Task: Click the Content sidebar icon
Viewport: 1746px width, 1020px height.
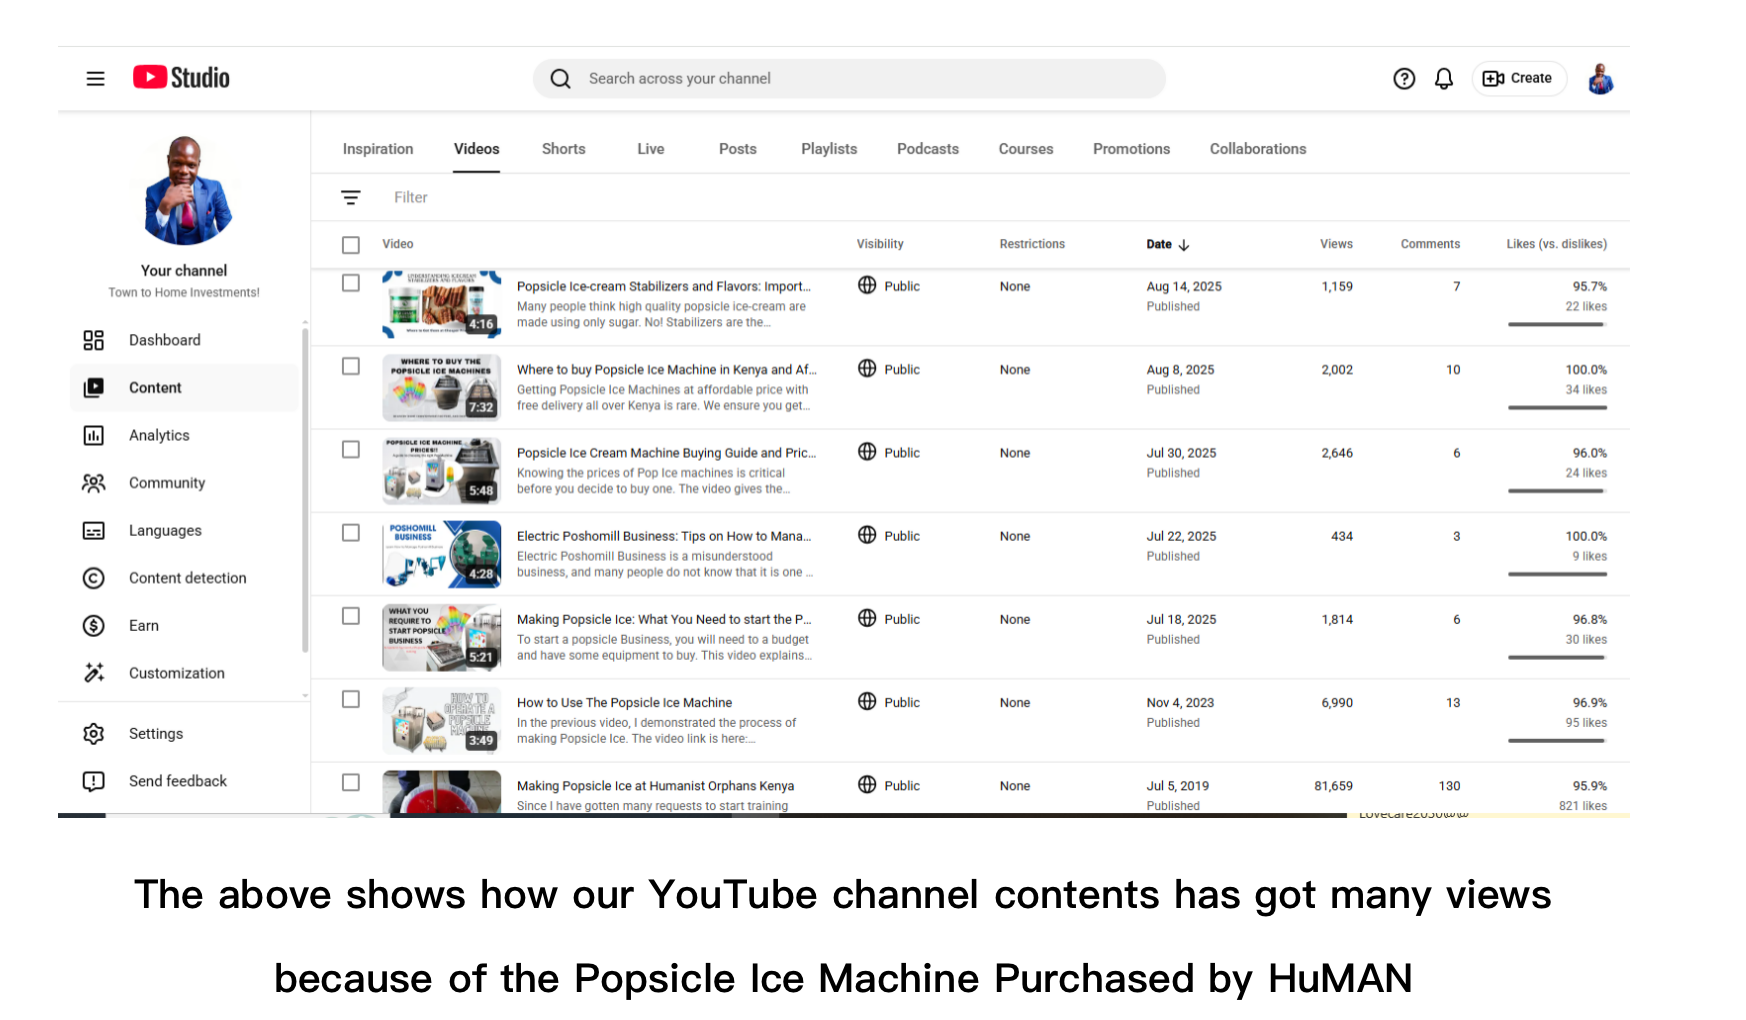Action: [93, 387]
